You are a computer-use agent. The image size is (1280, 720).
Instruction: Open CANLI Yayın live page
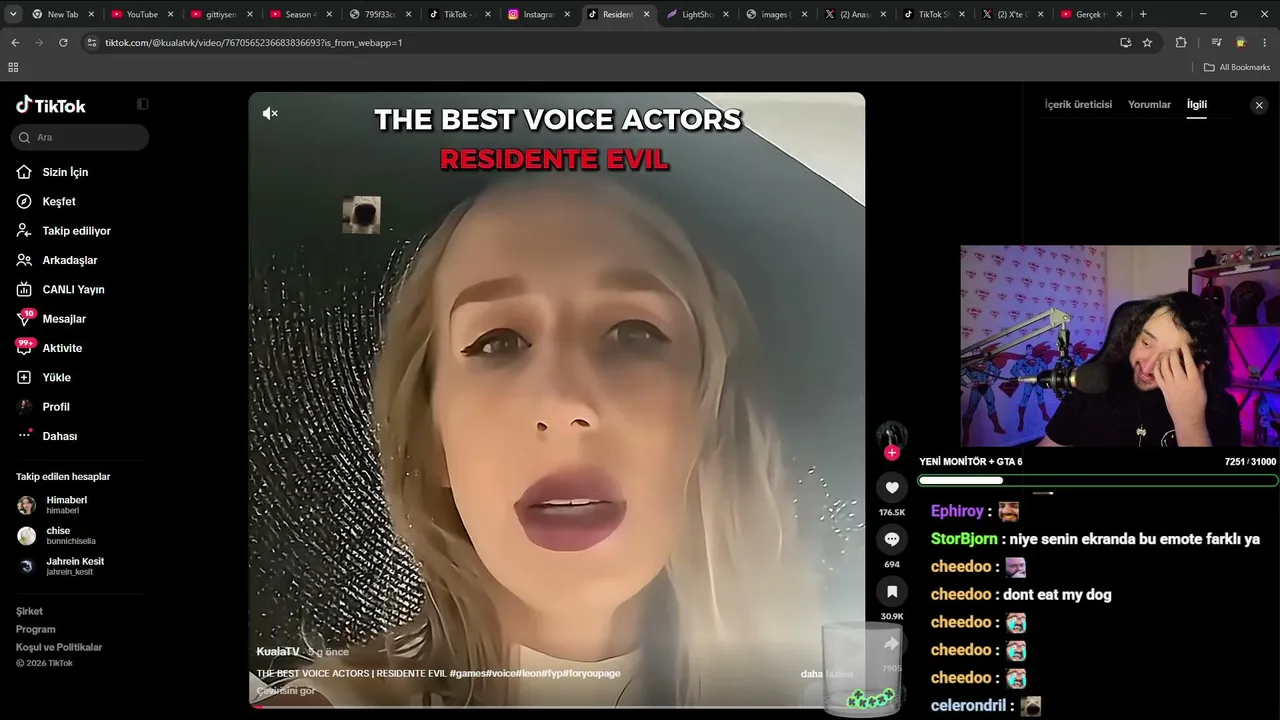tap(73, 289)
